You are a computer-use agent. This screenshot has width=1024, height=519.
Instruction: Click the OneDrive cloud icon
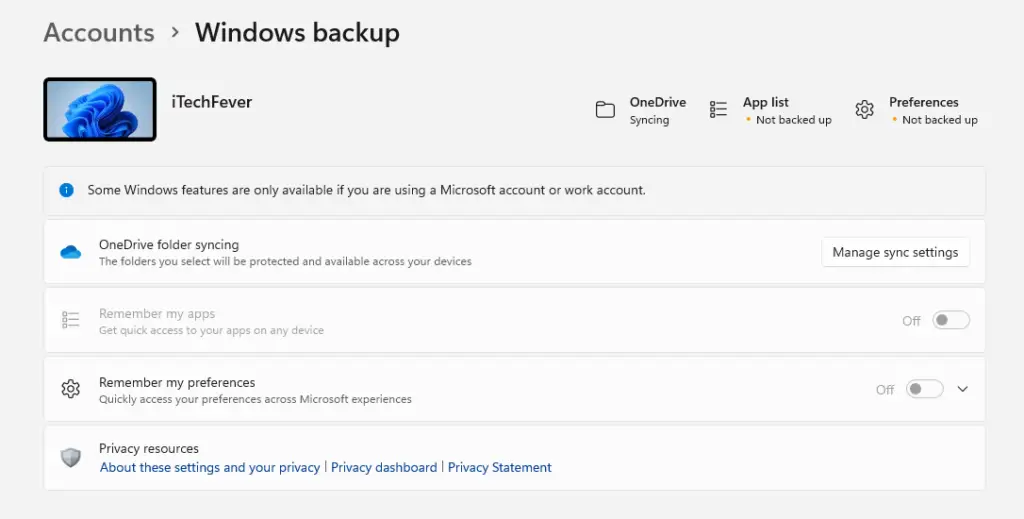(71, 252)
